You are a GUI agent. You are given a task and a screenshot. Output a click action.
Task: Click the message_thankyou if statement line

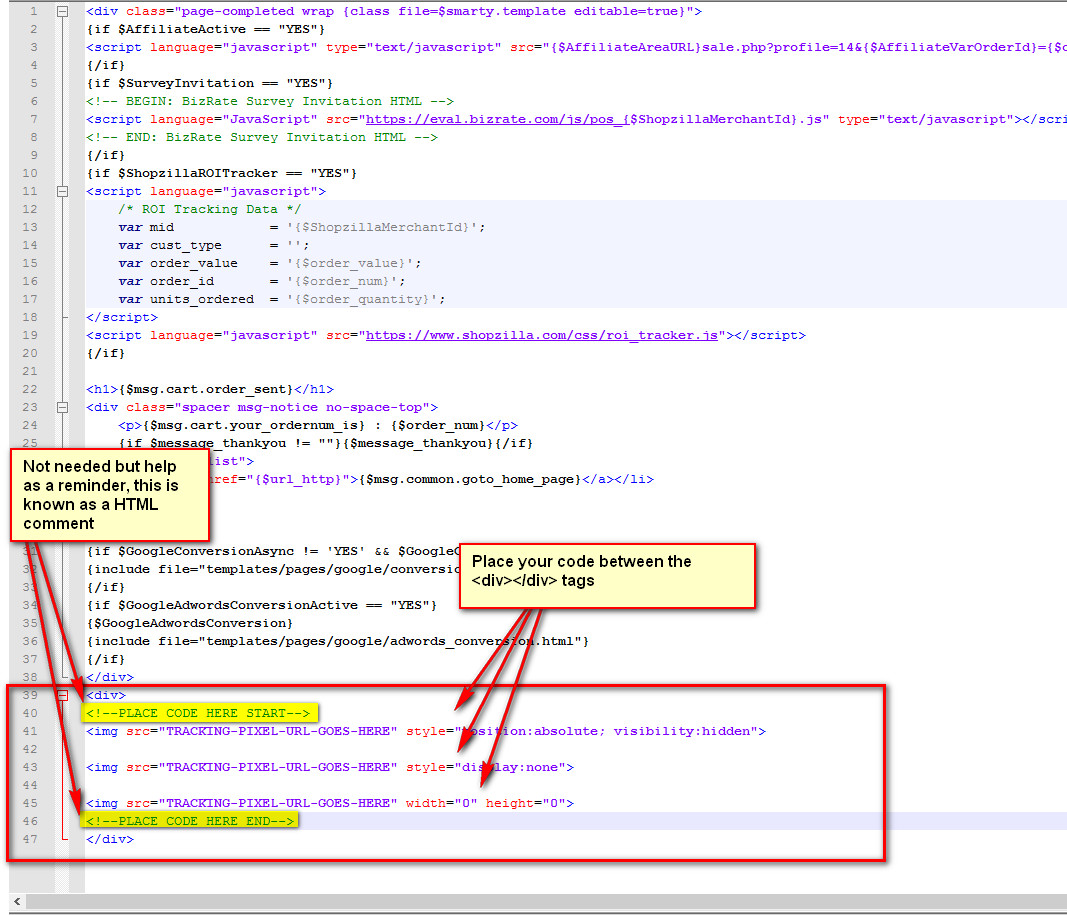coord(325,444)
